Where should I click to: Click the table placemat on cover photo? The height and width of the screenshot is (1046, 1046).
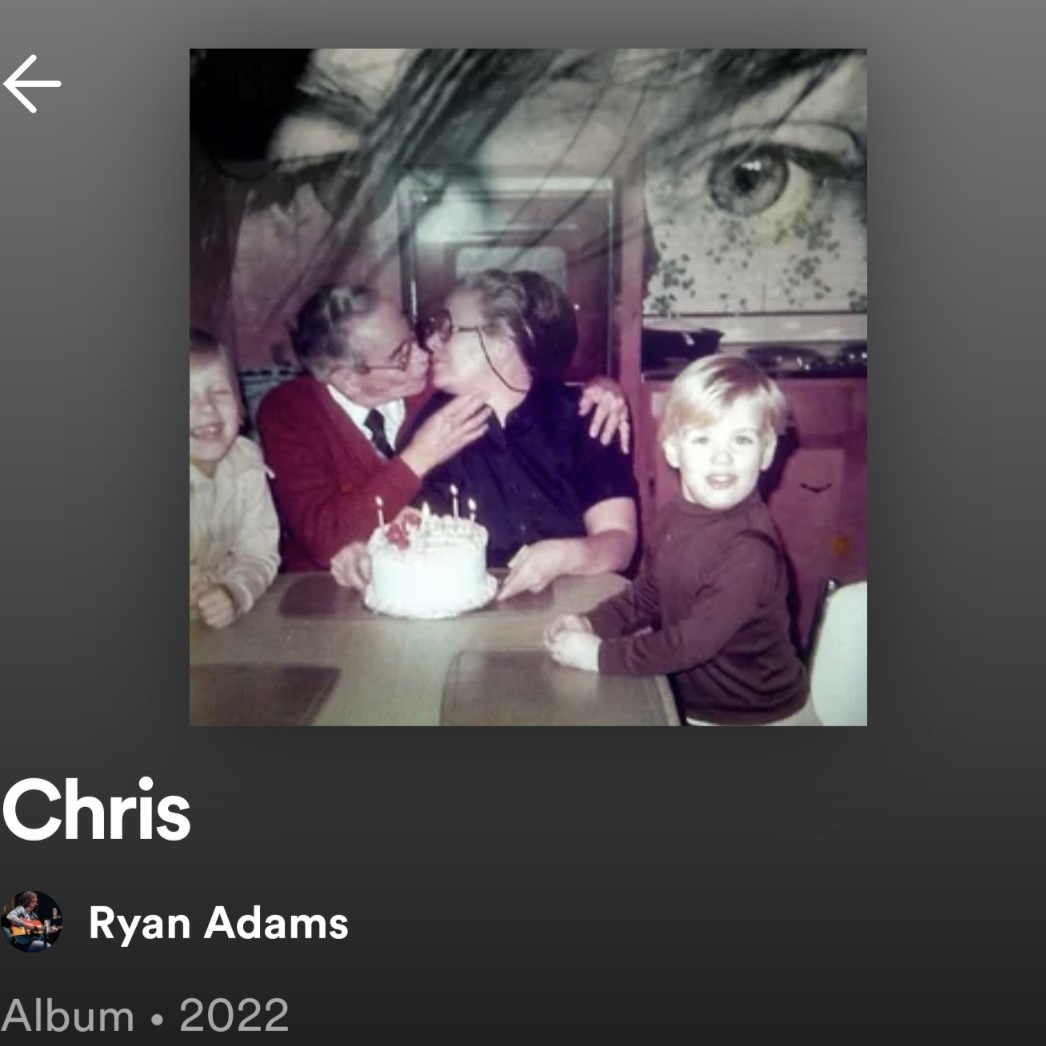554,687
